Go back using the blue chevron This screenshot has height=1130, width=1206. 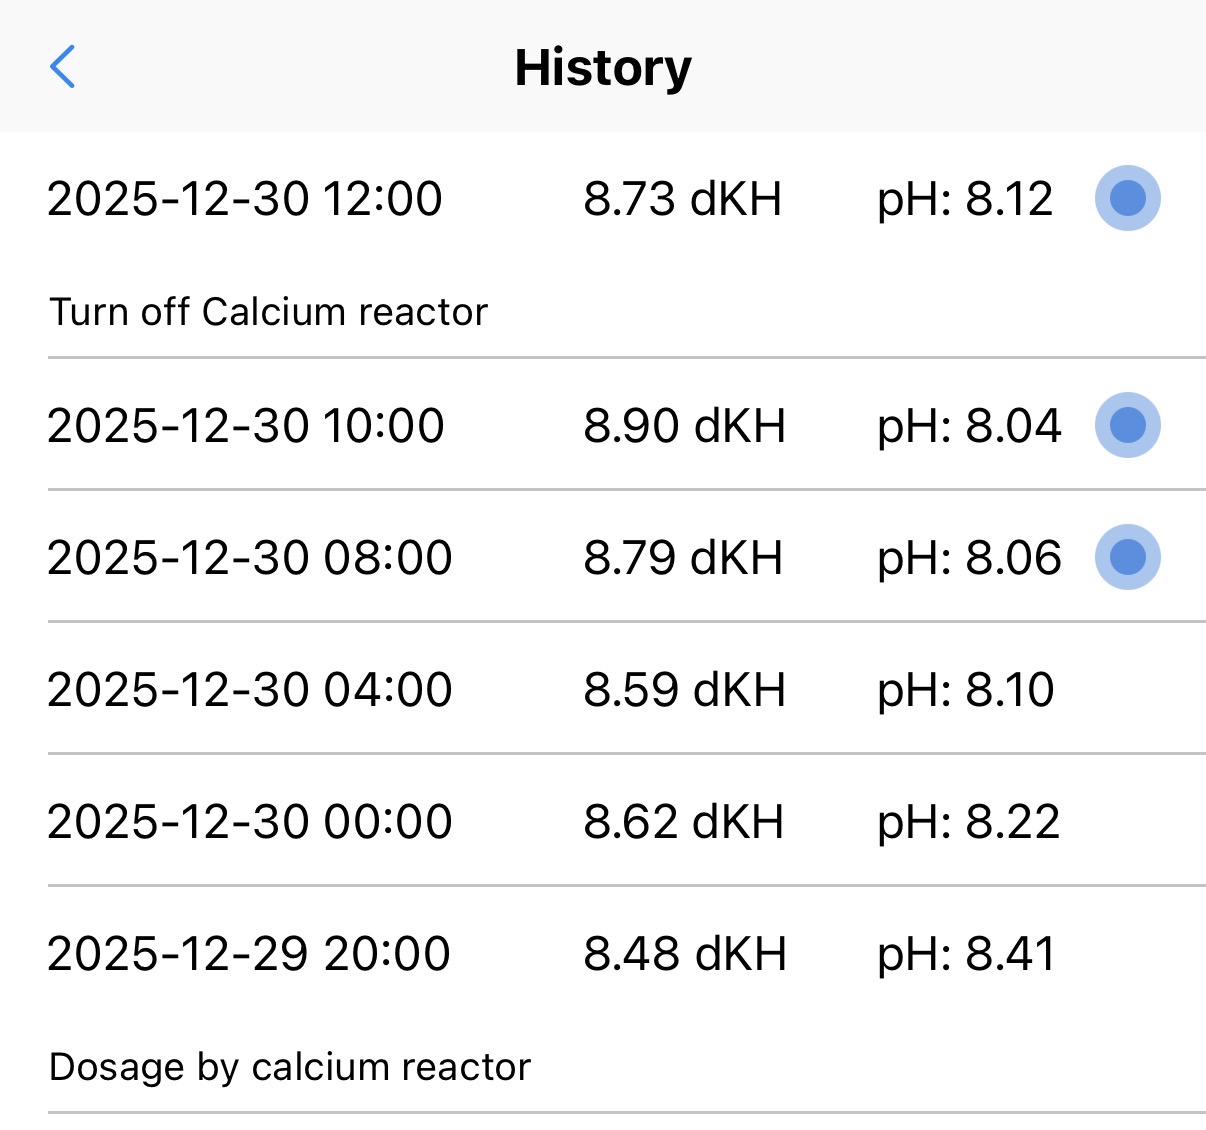coord(62,67)
